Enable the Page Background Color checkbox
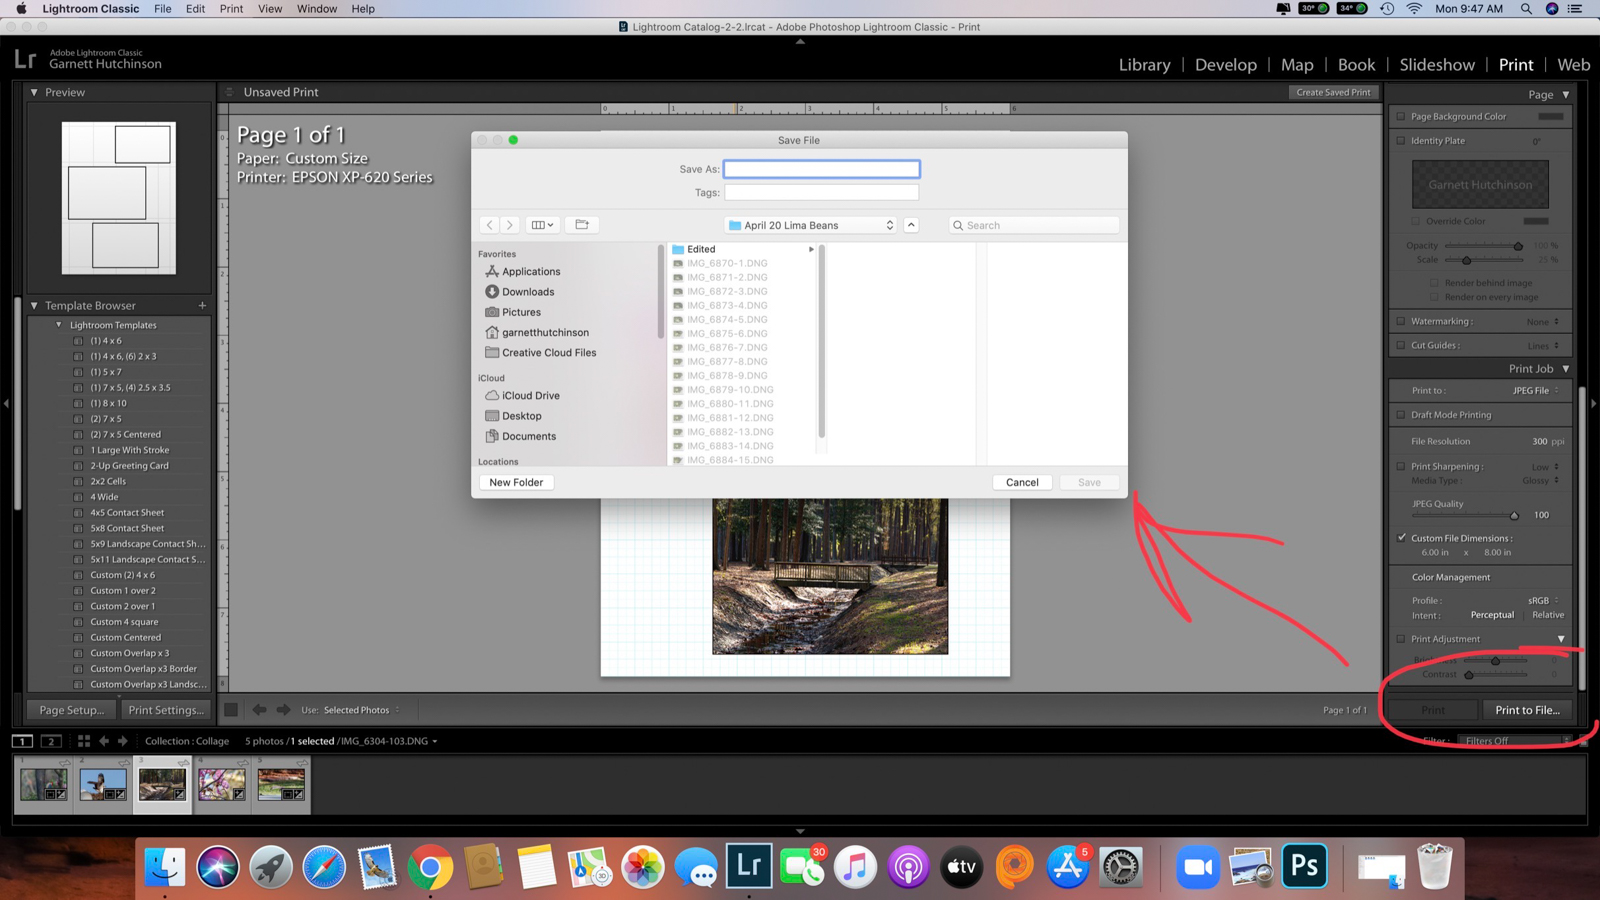Screen dimensions: 1600x900 click(x=1402, y=116)
